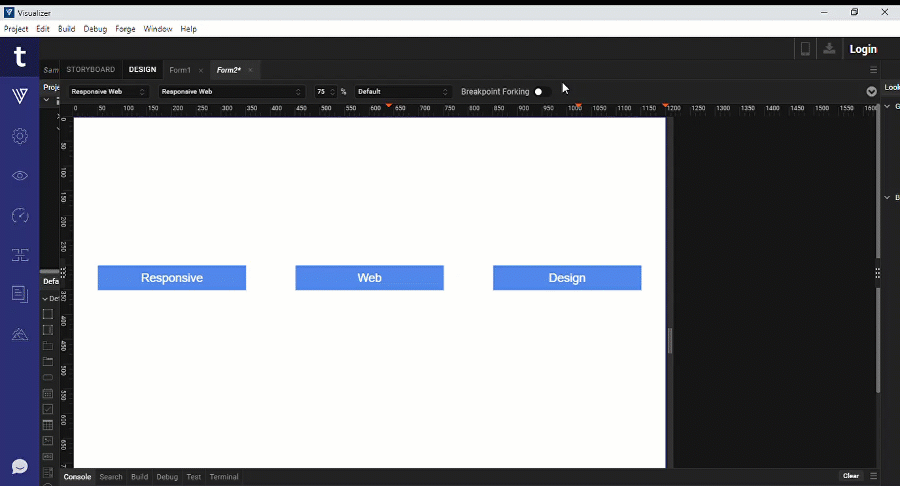Screen dimensions: 900x486
Task: Click the canvas width resize handle
Action: point(670,341)
